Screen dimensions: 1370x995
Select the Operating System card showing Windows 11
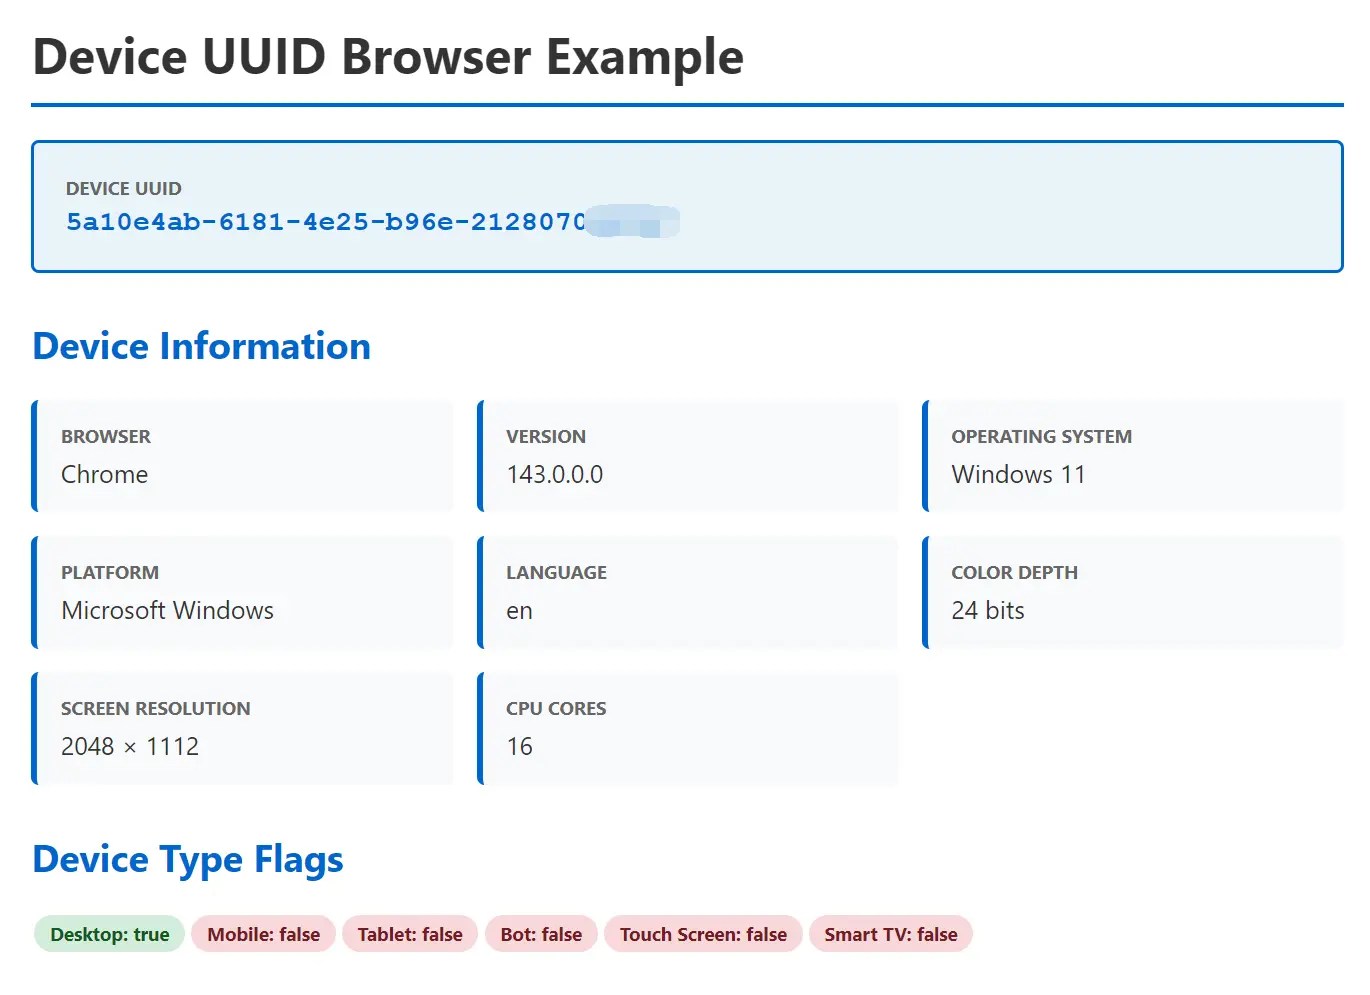click(x=1133, y=456)
